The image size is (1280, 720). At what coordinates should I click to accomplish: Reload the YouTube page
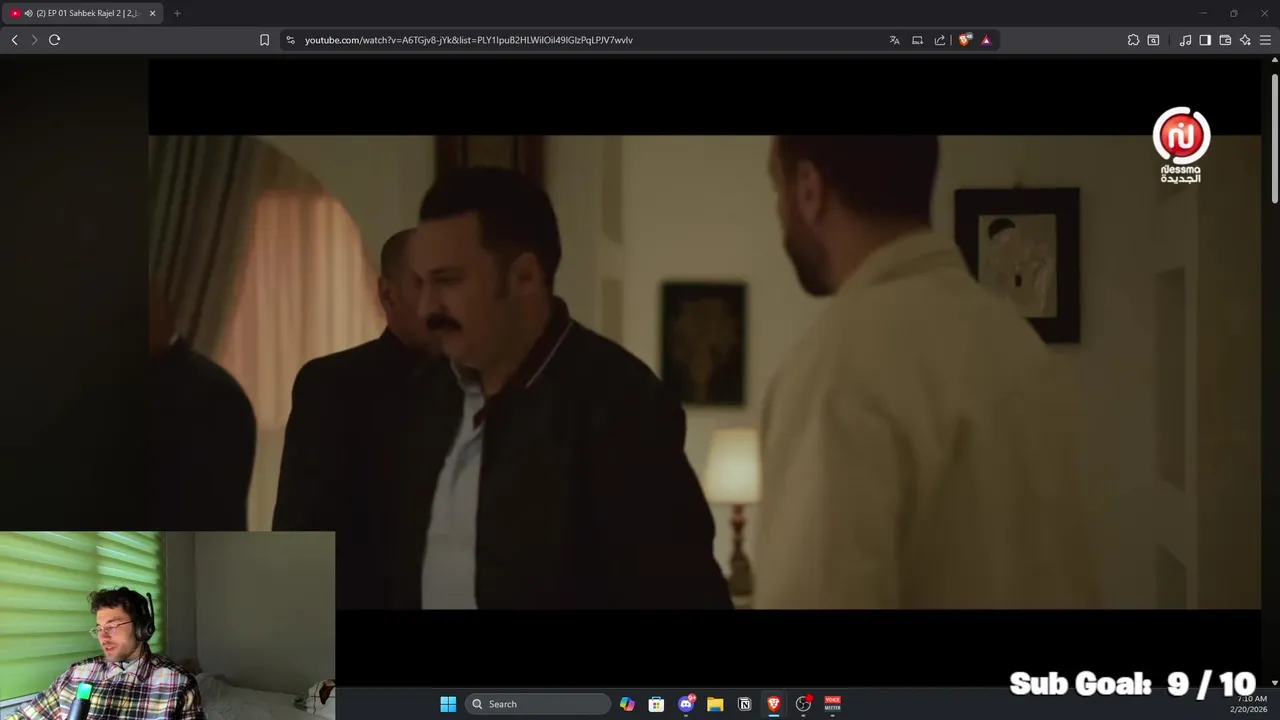55,40
